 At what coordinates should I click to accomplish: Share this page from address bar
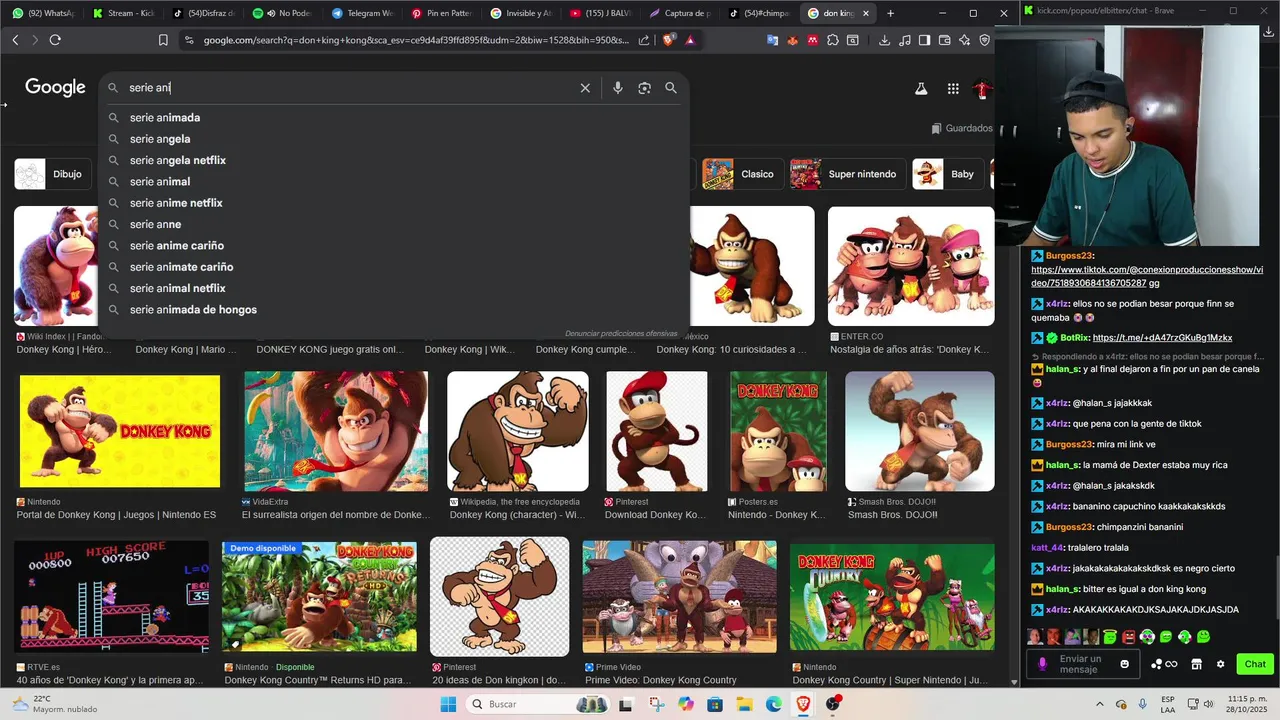click(x=644, y=40)
